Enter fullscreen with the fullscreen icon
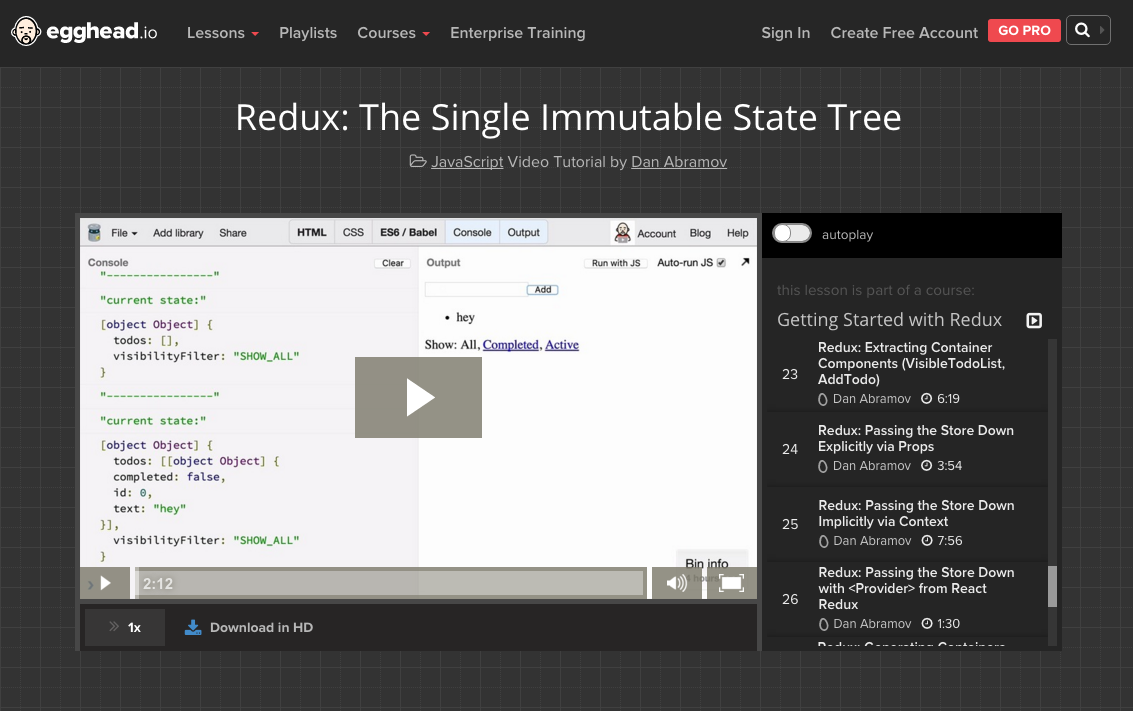 point(731,583)
